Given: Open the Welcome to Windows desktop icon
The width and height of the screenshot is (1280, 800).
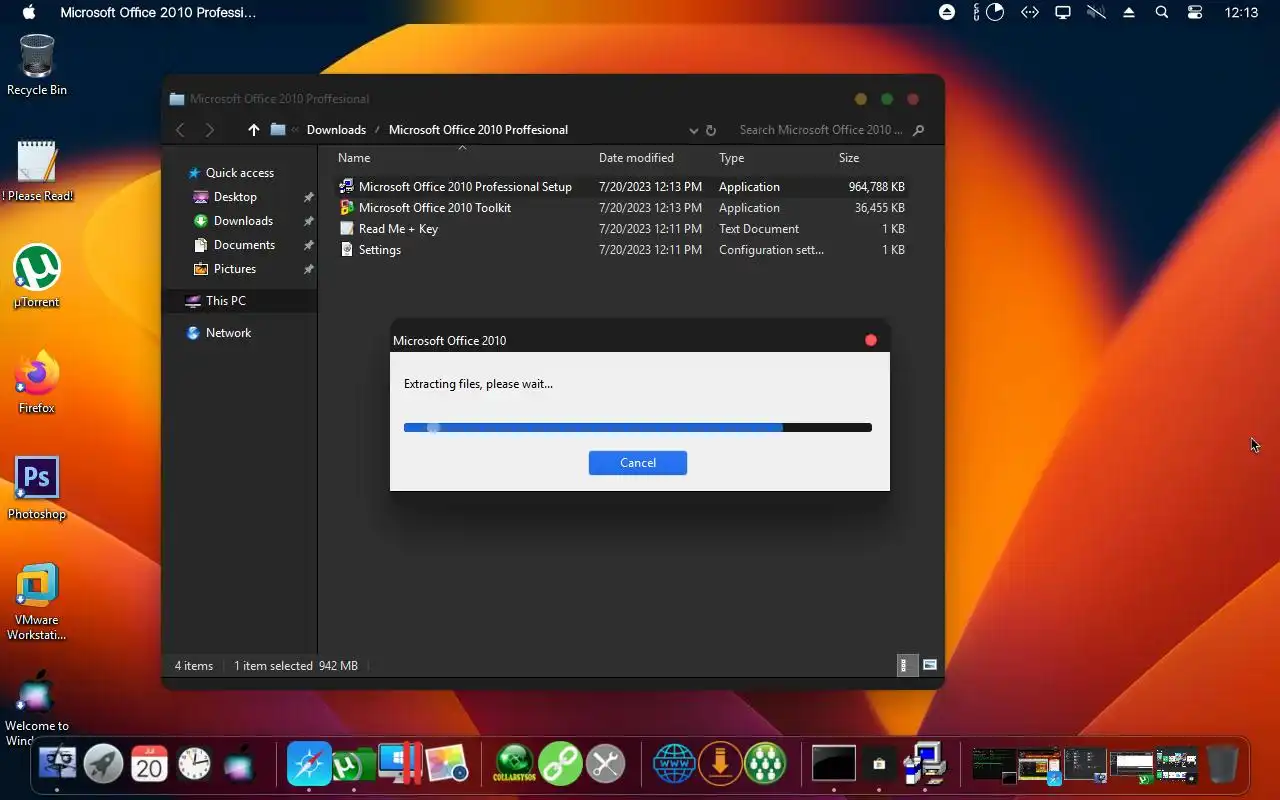Looking at the screenshot, I should pos(37,708).
